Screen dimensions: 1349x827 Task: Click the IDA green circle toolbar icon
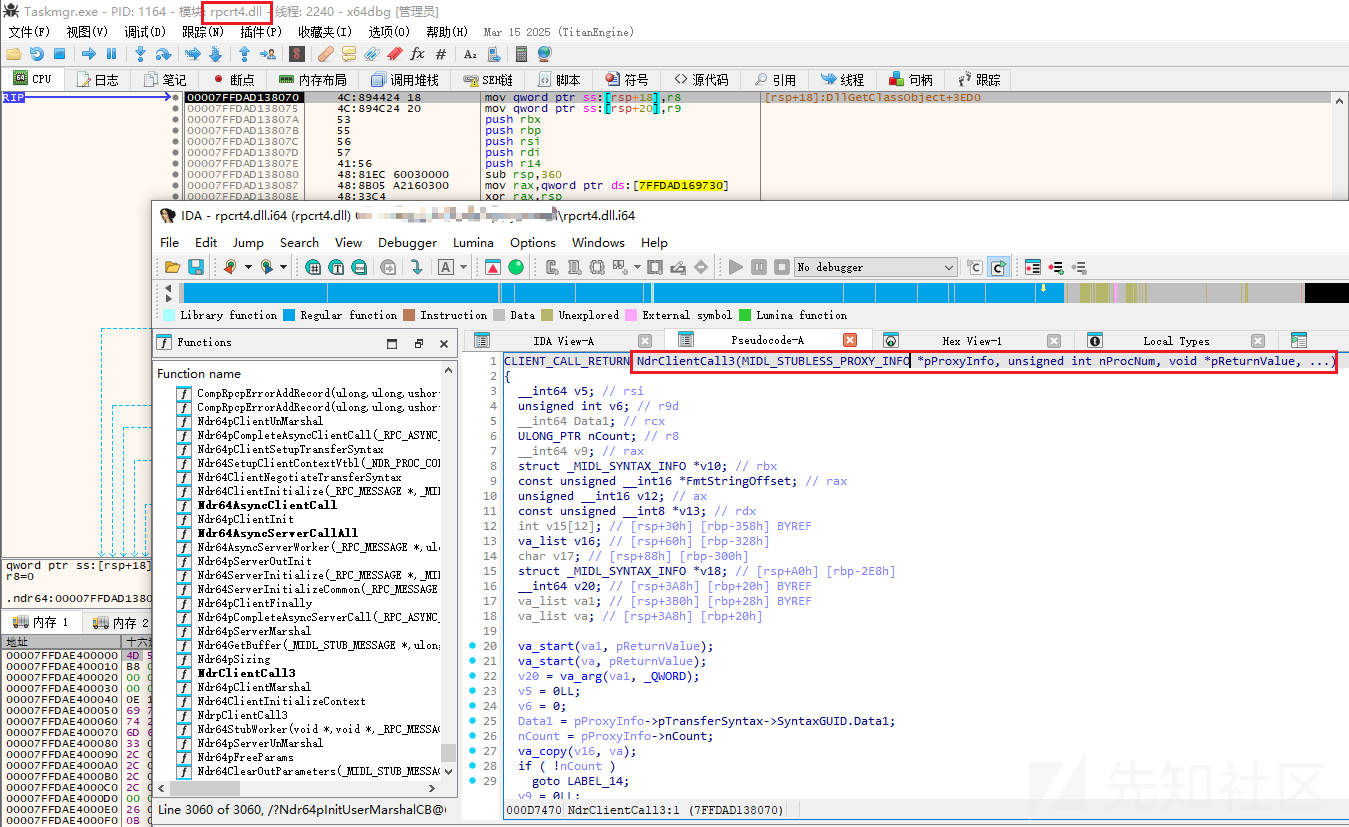pyautogui.click(x=516, y=267)
